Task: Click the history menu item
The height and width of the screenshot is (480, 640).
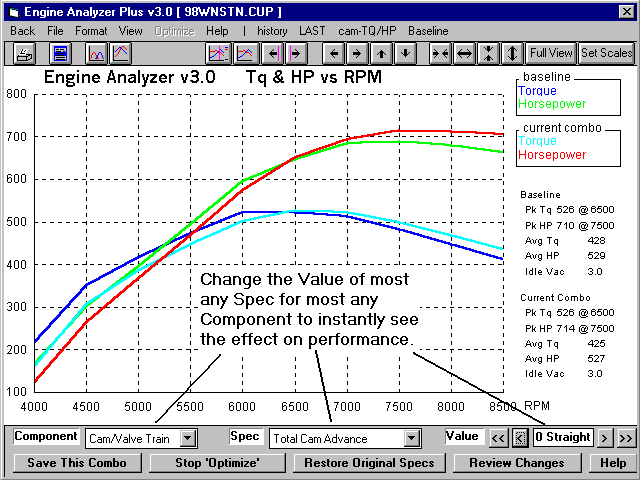Action: [272, 31]
